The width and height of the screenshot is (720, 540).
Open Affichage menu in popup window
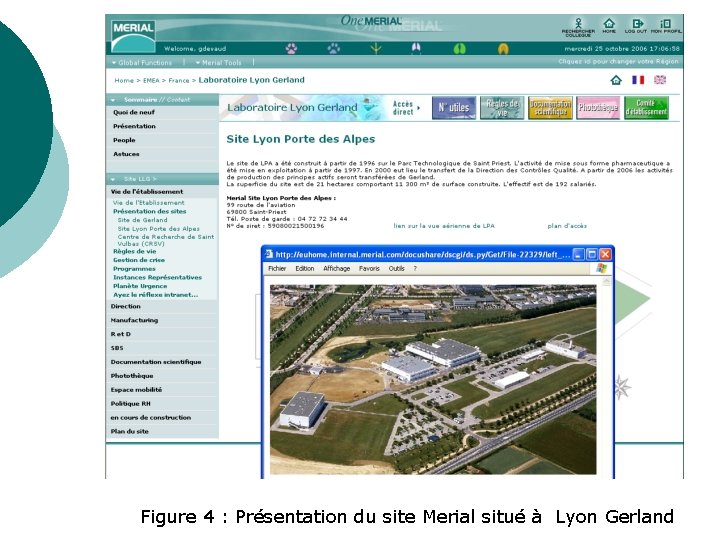[337, 269]
